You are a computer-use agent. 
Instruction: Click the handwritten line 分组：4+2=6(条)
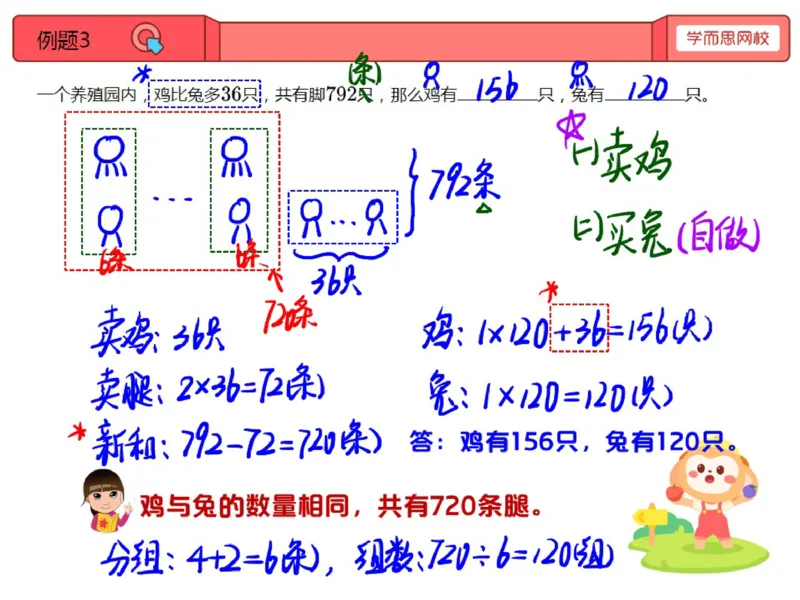[x=211, y=556]
